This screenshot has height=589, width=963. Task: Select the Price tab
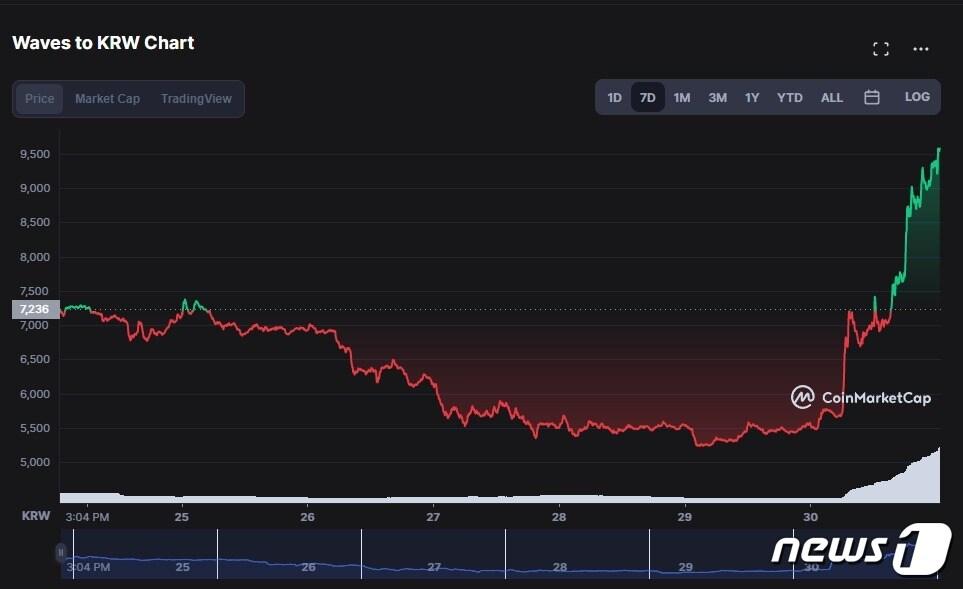(x=40, y=99)
